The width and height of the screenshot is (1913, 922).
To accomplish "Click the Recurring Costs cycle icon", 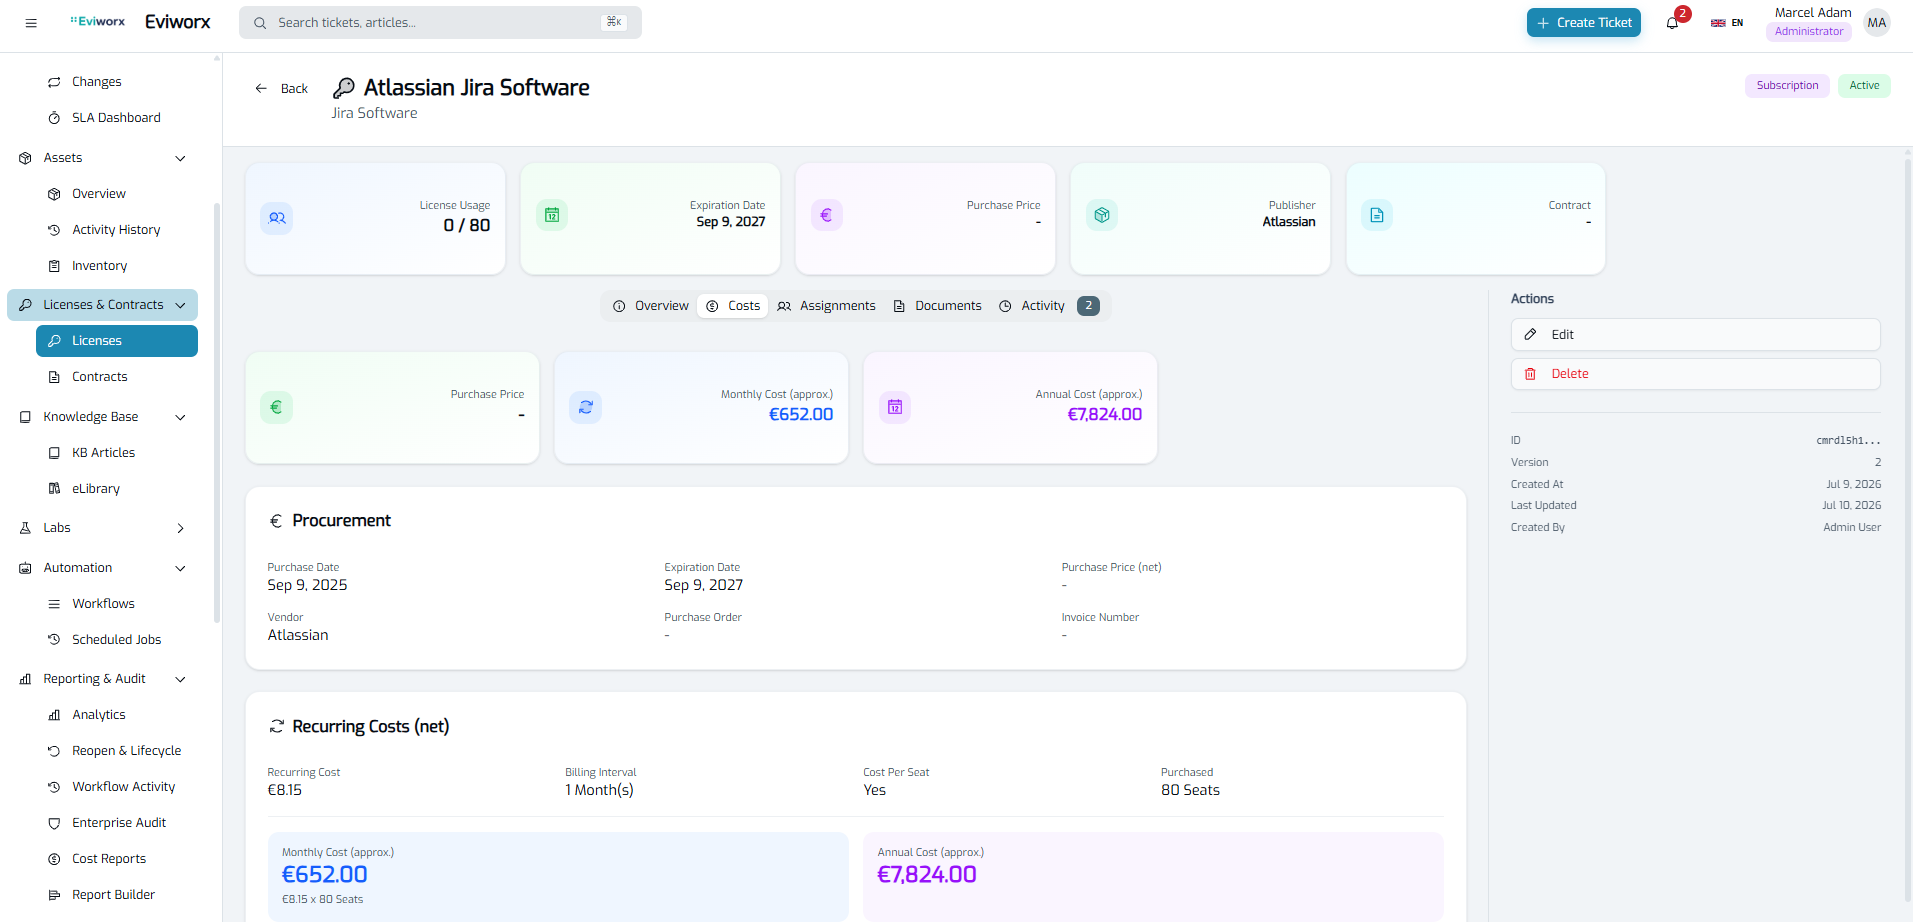I will point(277,726).
